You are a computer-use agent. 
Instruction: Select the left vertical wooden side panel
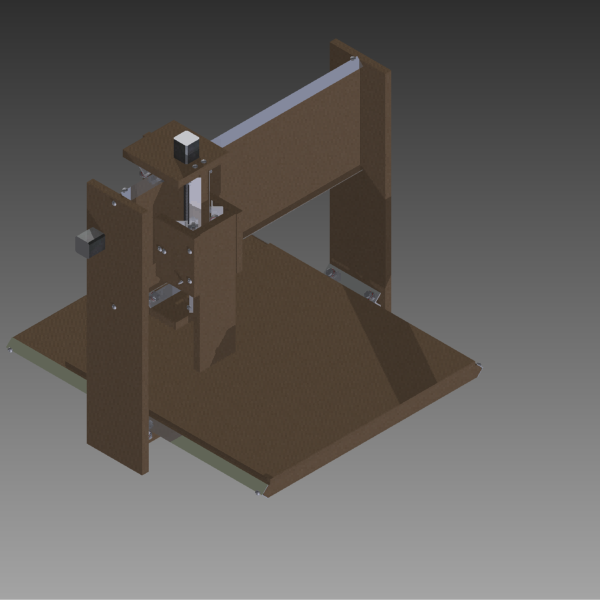(117, 325)
